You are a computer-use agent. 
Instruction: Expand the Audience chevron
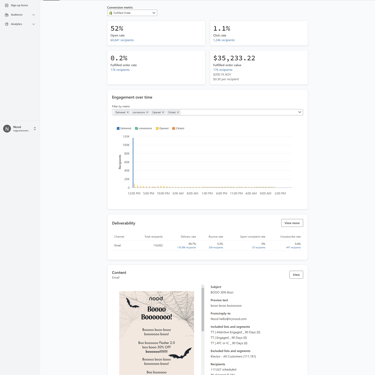33,15
